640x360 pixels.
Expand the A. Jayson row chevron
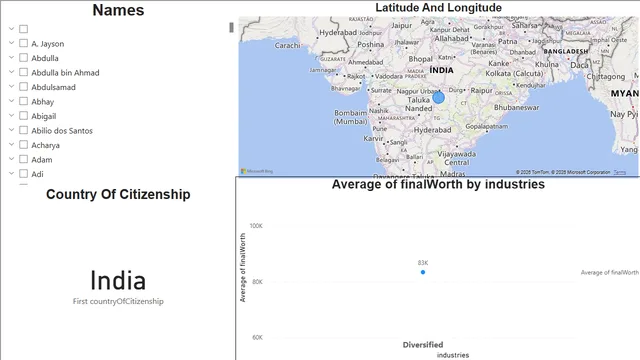11,43
